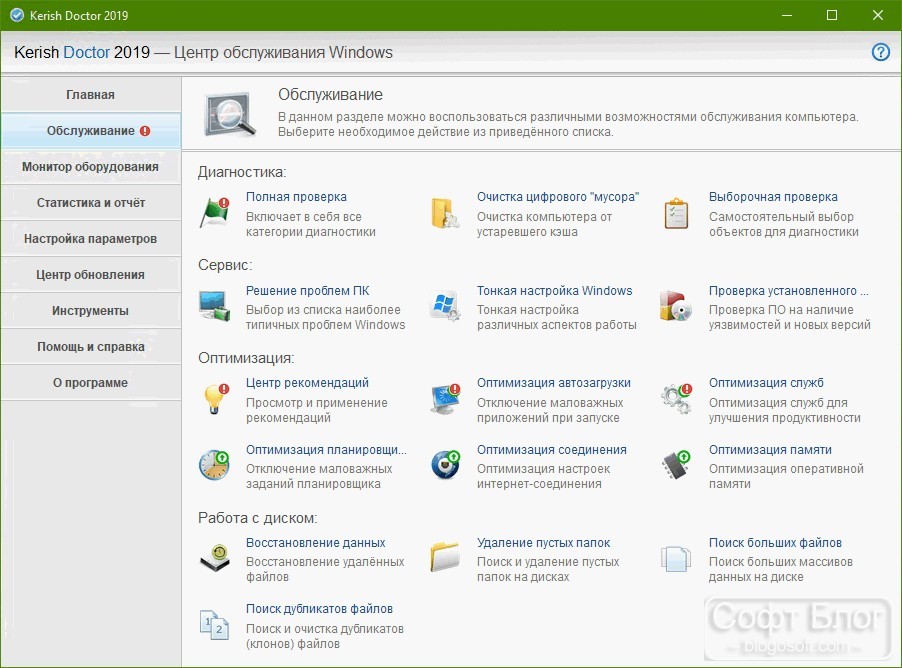Click the Kerish Doctor title bar logo icon
Image resolution: width=902 pixels, height=668 pixels.
pos(17,16)
